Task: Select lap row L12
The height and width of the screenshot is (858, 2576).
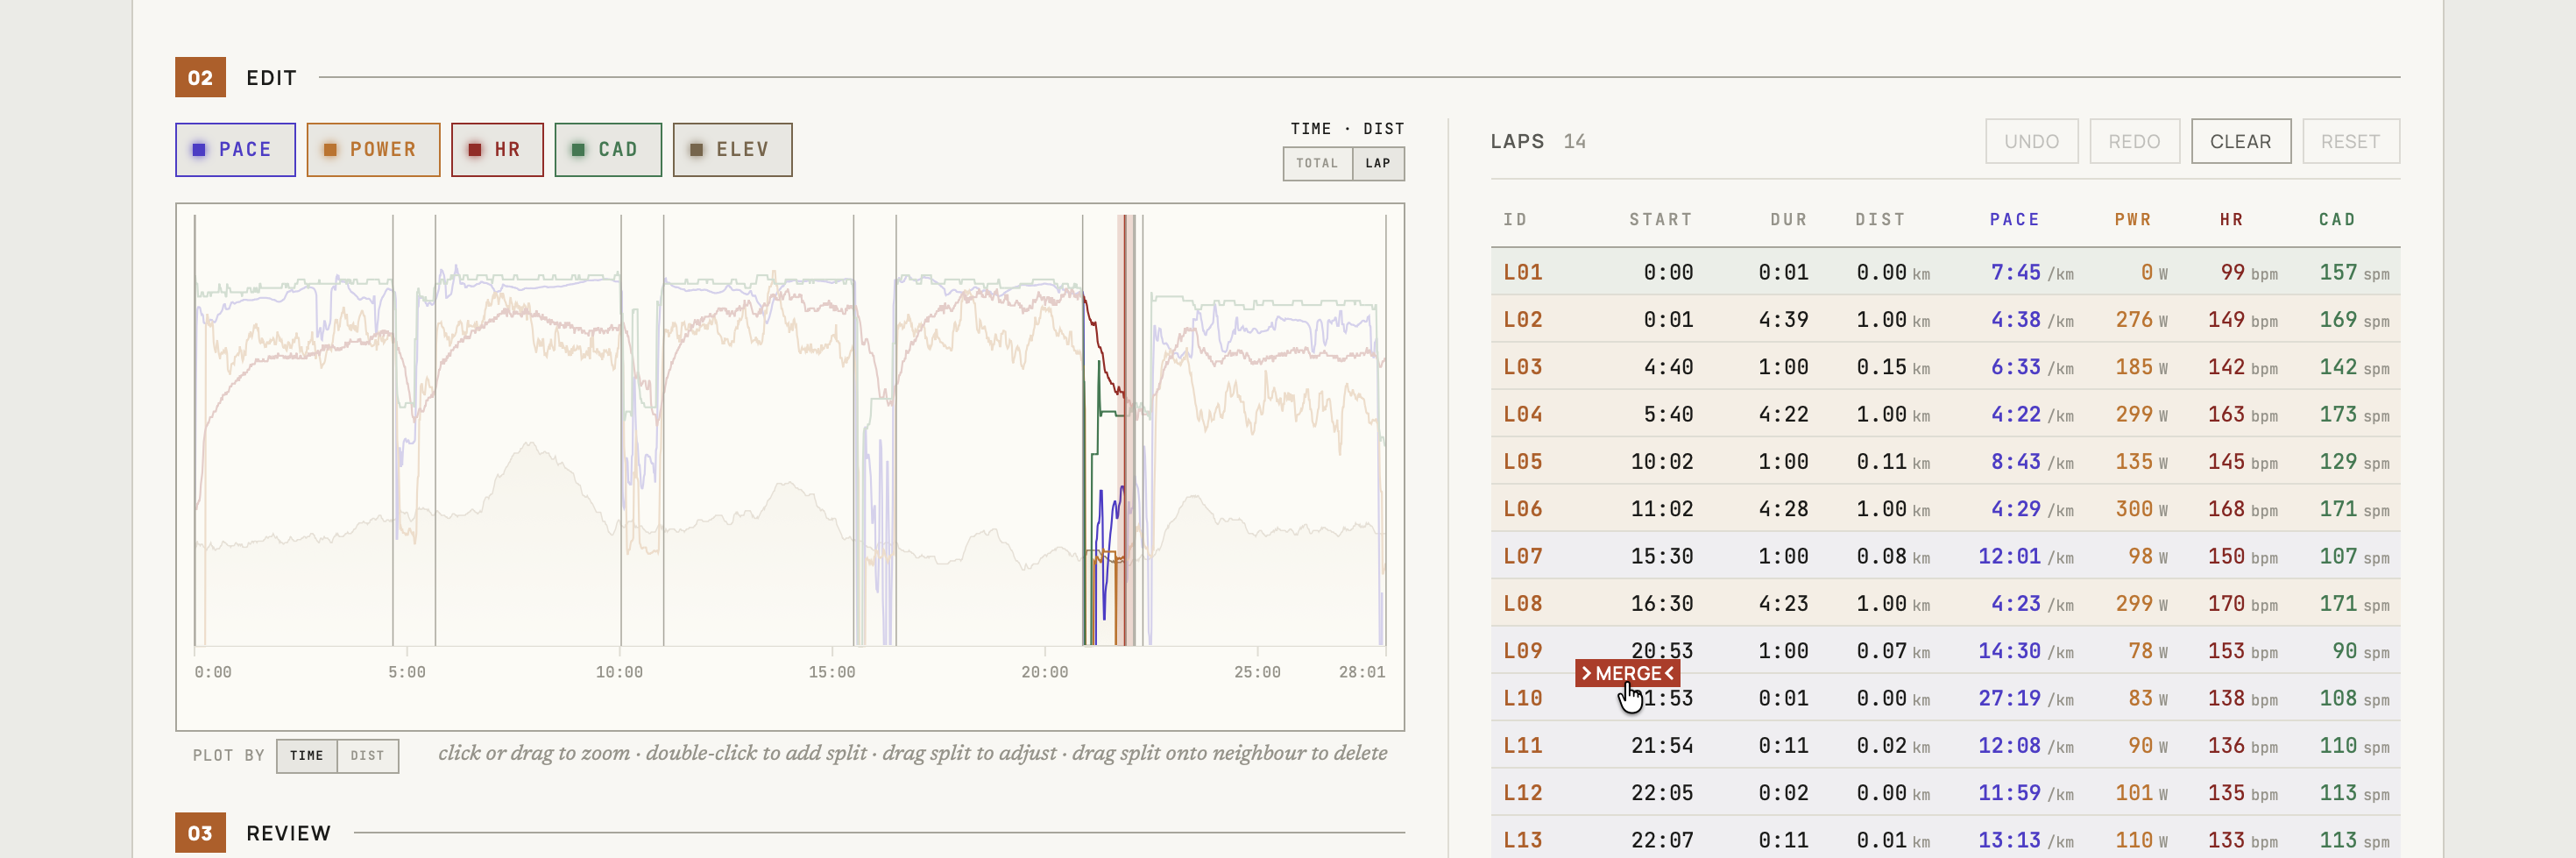Action: point(1945,793)
